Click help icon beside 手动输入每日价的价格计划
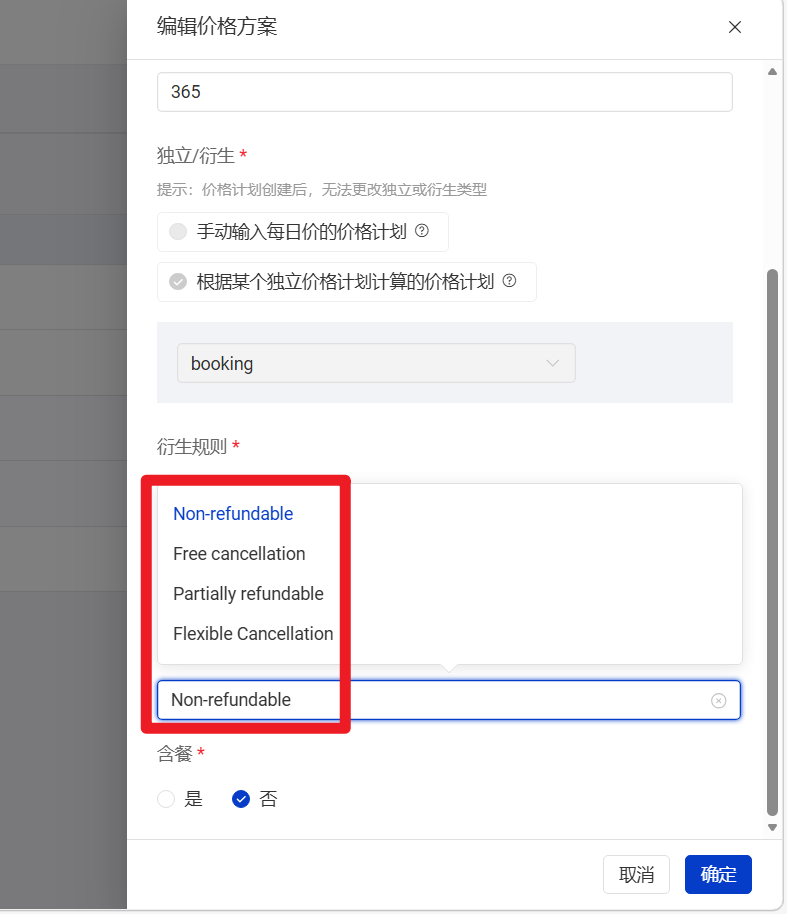This screenshot has width=787, height=914. pyautogui.click(x=422, y=231)
